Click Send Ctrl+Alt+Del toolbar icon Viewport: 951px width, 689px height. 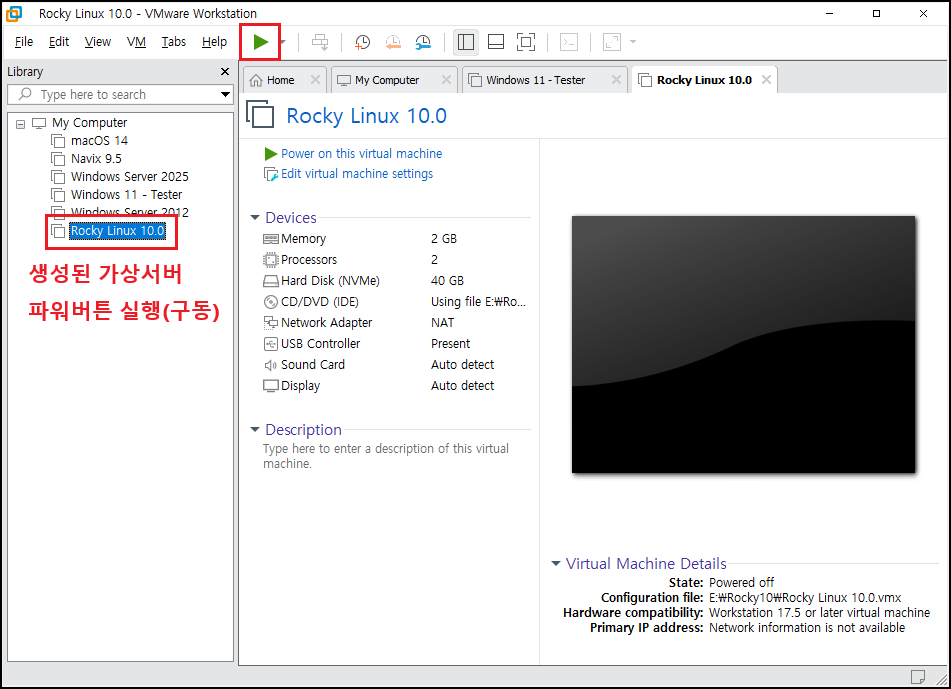coord(320,42)
